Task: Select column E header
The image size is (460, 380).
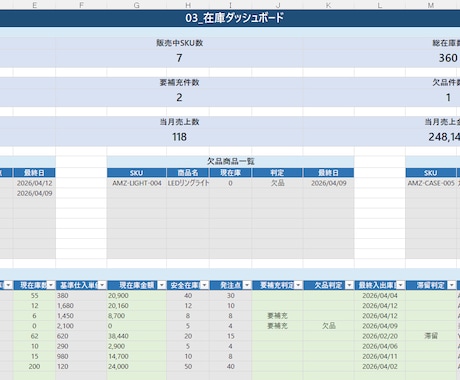Action: (x=34, y=5)
